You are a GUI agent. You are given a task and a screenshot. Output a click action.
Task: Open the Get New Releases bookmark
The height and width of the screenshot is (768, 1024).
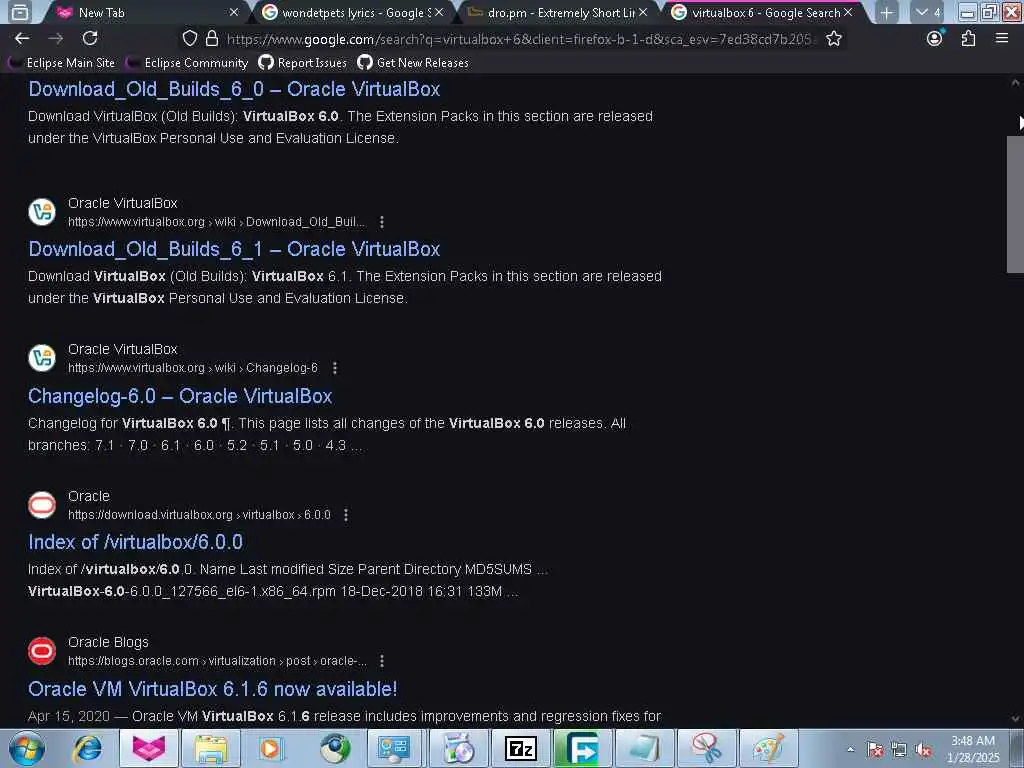[x=413, y=63]
